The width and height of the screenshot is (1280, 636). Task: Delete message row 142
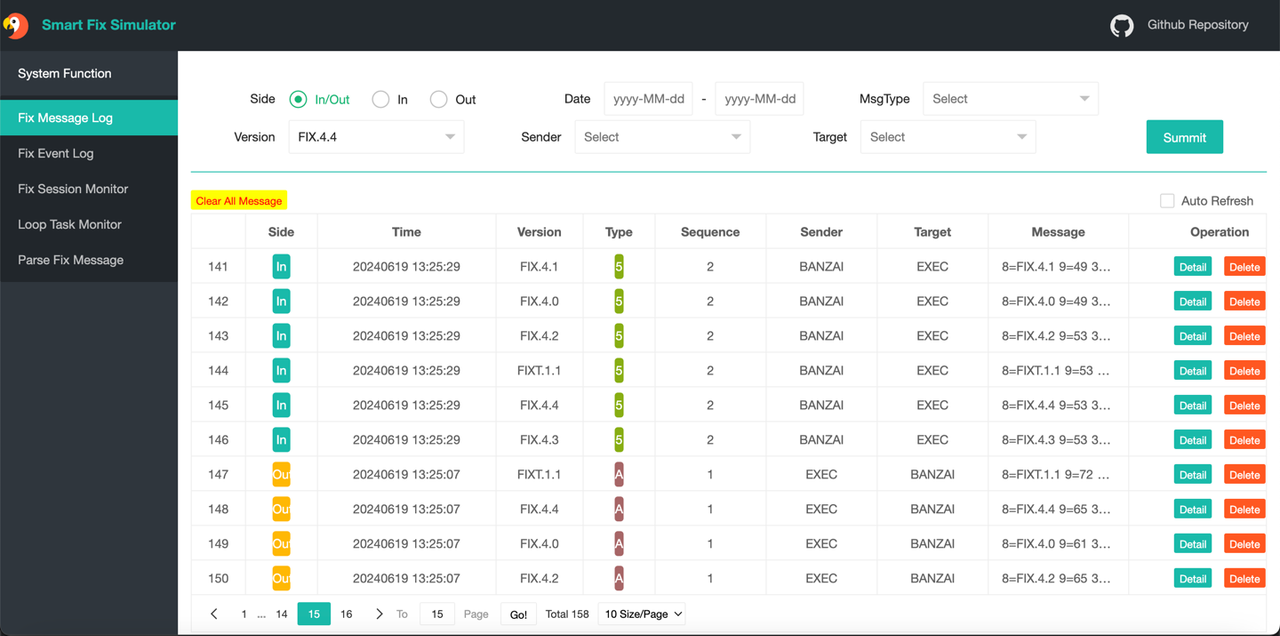coord(1245,301)
